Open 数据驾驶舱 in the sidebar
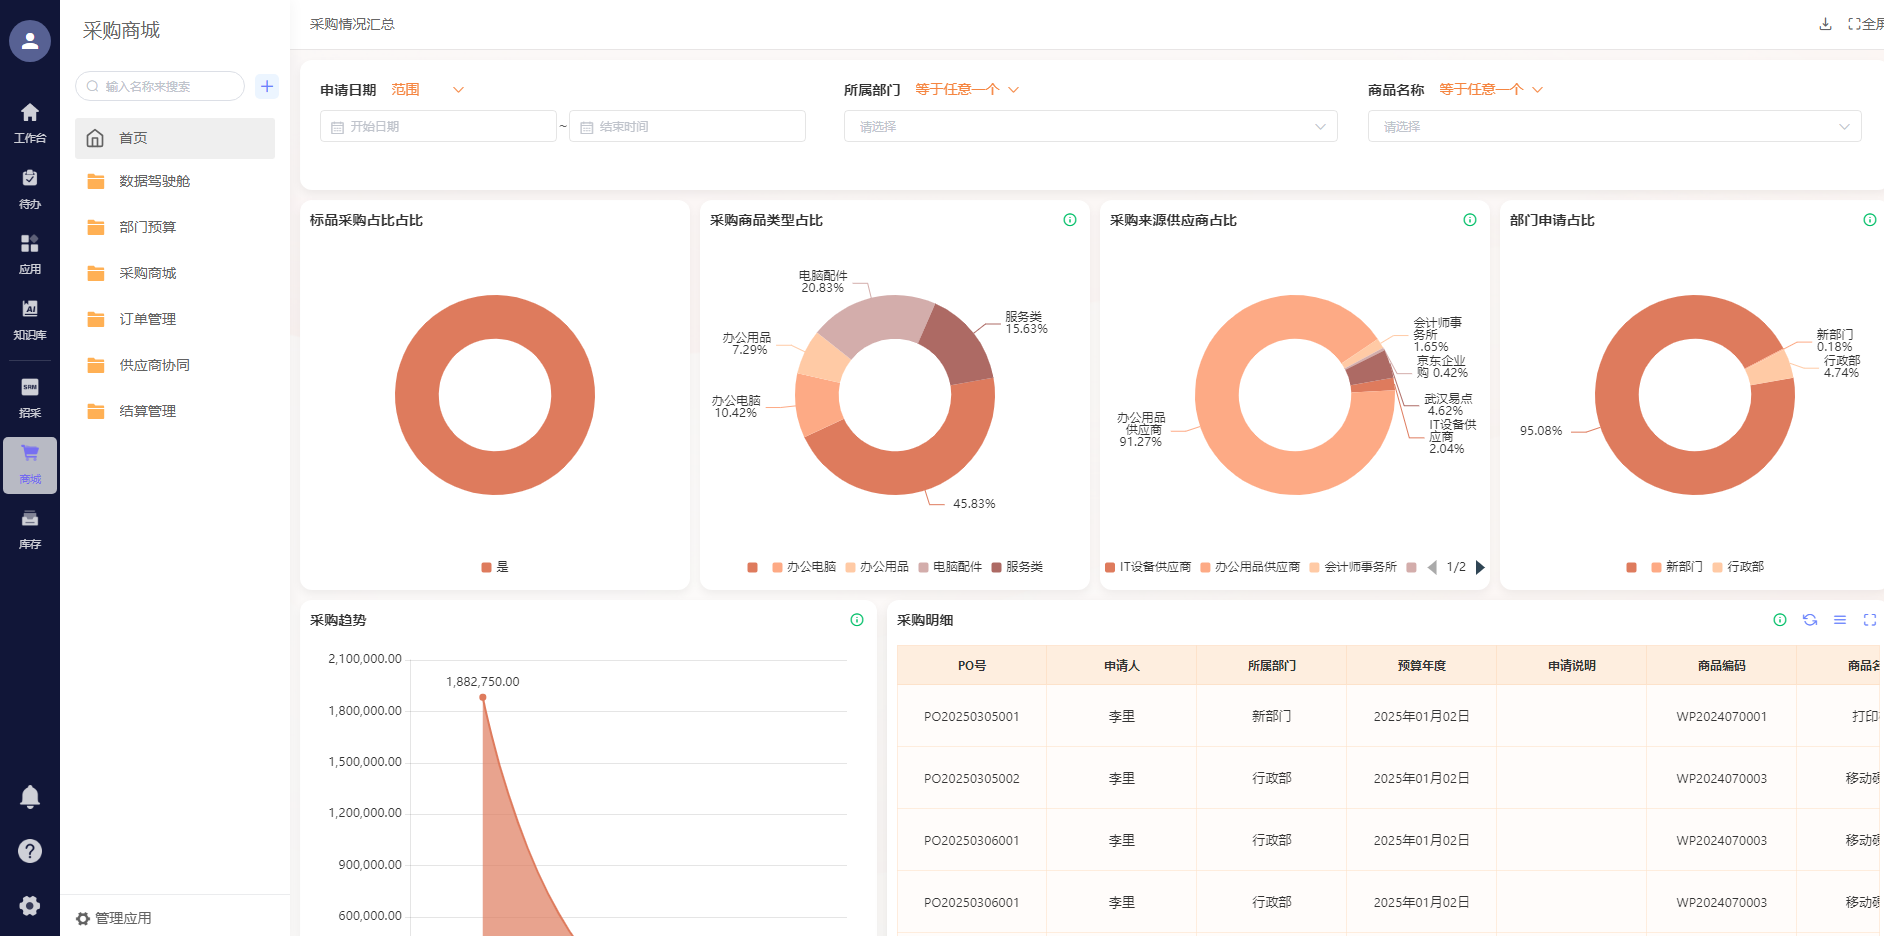This screenshot has height=936, width=1884. point(154,181)
